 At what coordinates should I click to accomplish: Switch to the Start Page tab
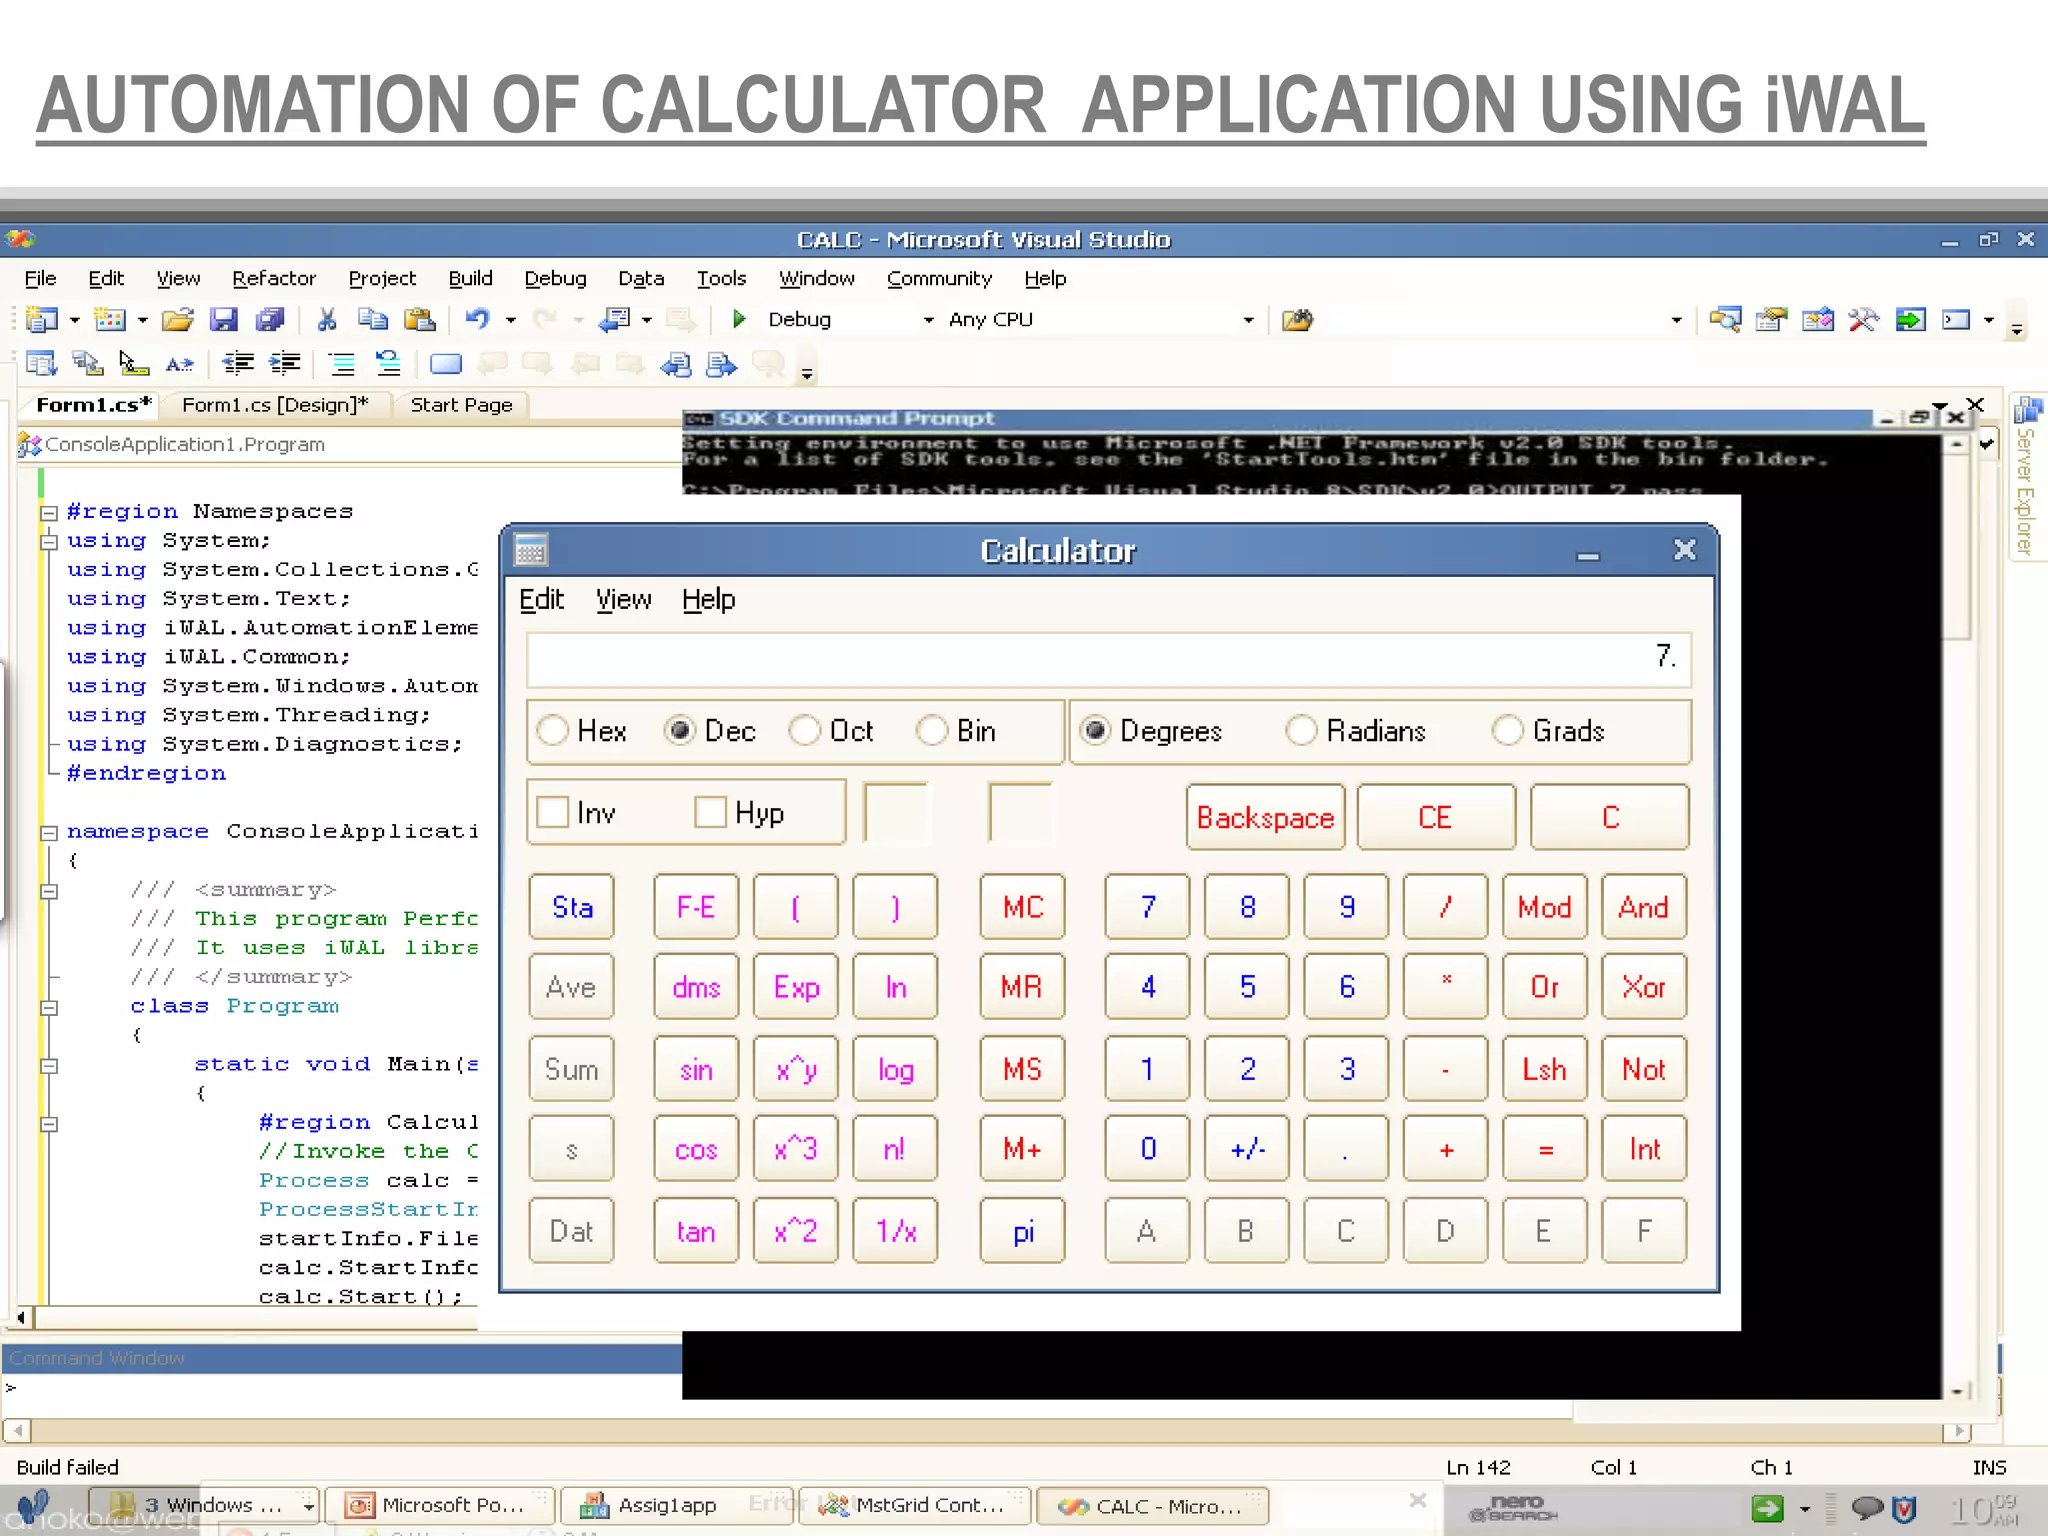coord(461,405)
